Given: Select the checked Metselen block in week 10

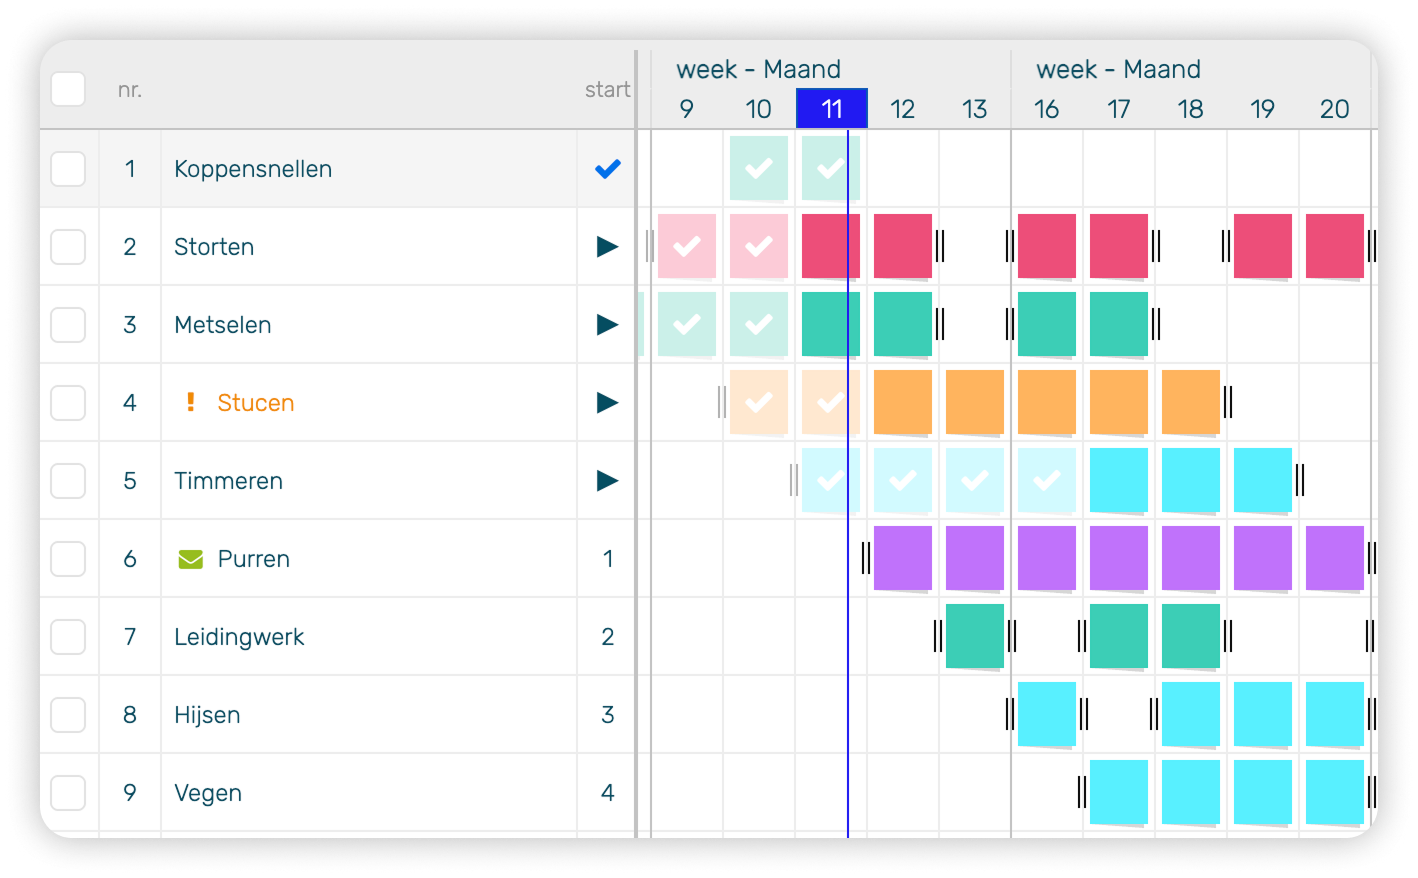Looking at the screenshot, I should pyautogui.click(x=759, y=324).
